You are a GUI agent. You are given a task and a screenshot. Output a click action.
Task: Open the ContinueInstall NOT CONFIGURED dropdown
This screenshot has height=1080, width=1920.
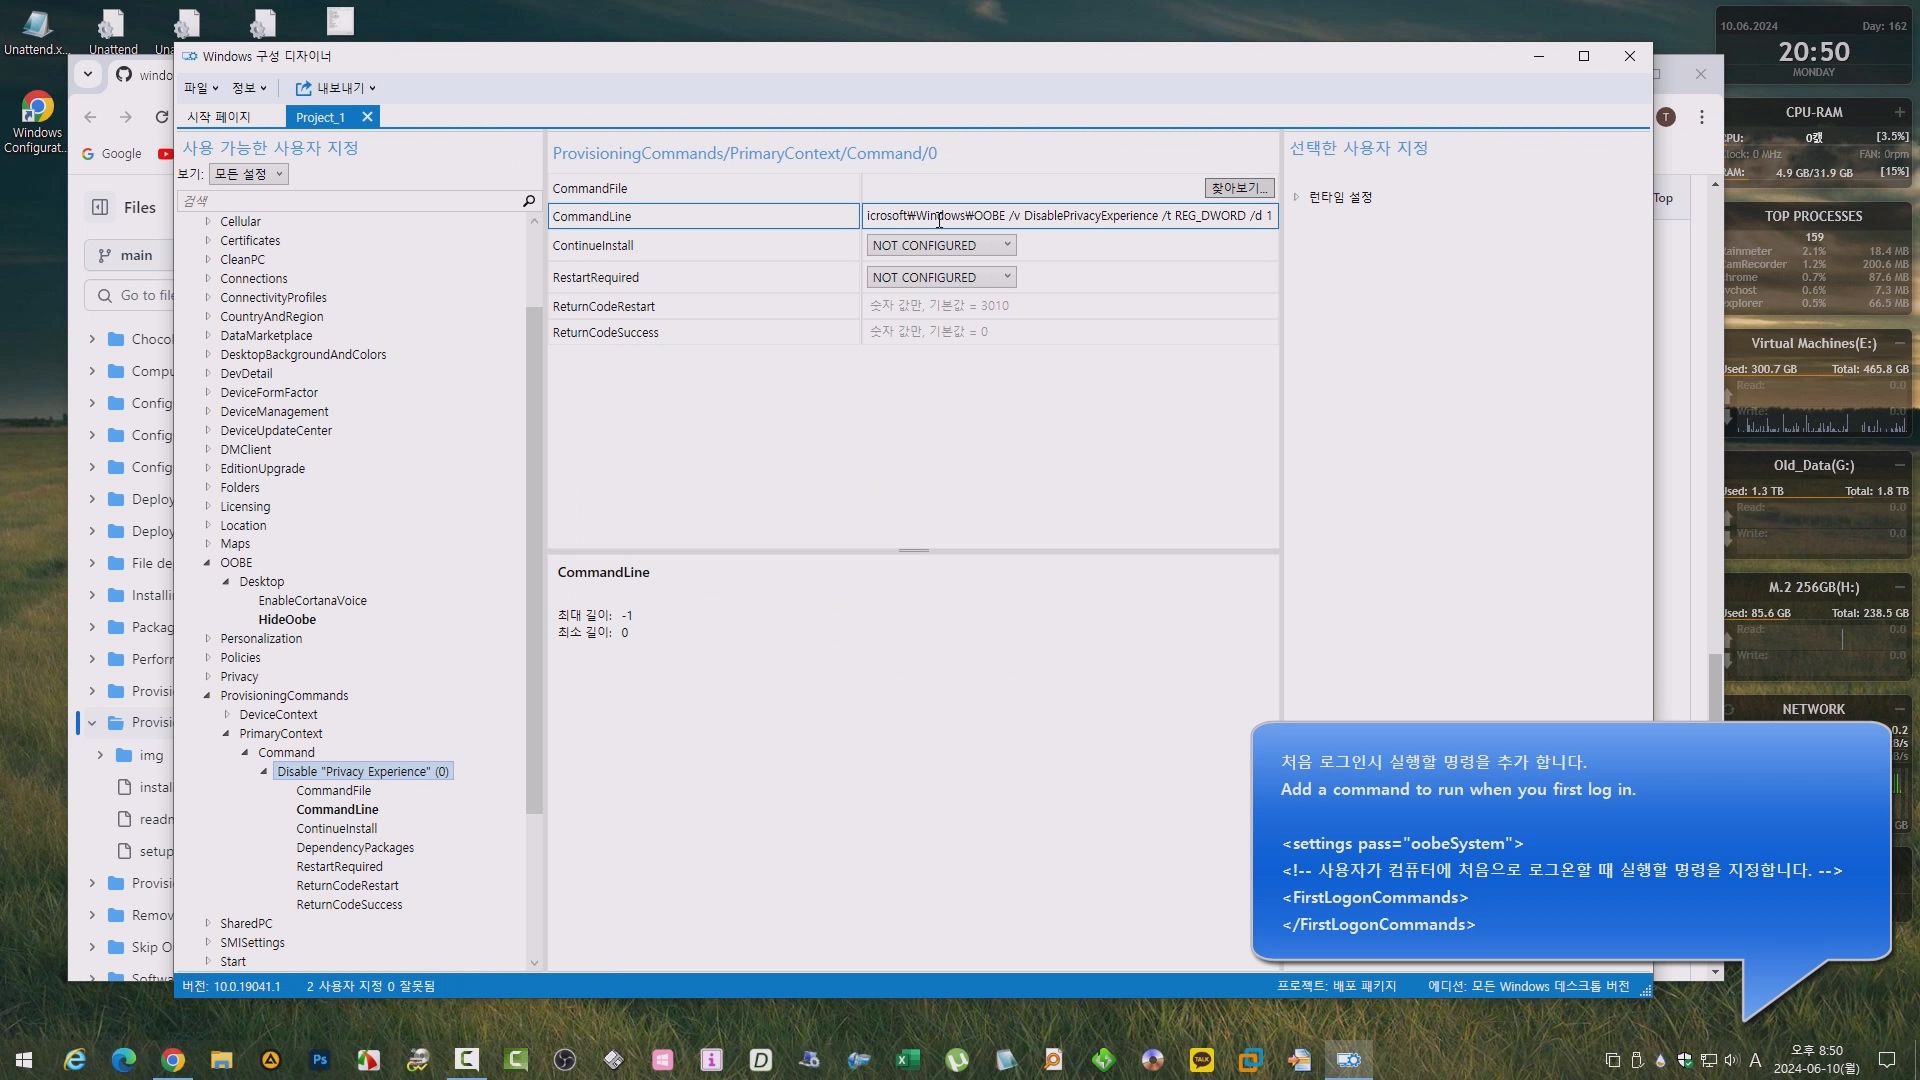(x=940, y=245)
